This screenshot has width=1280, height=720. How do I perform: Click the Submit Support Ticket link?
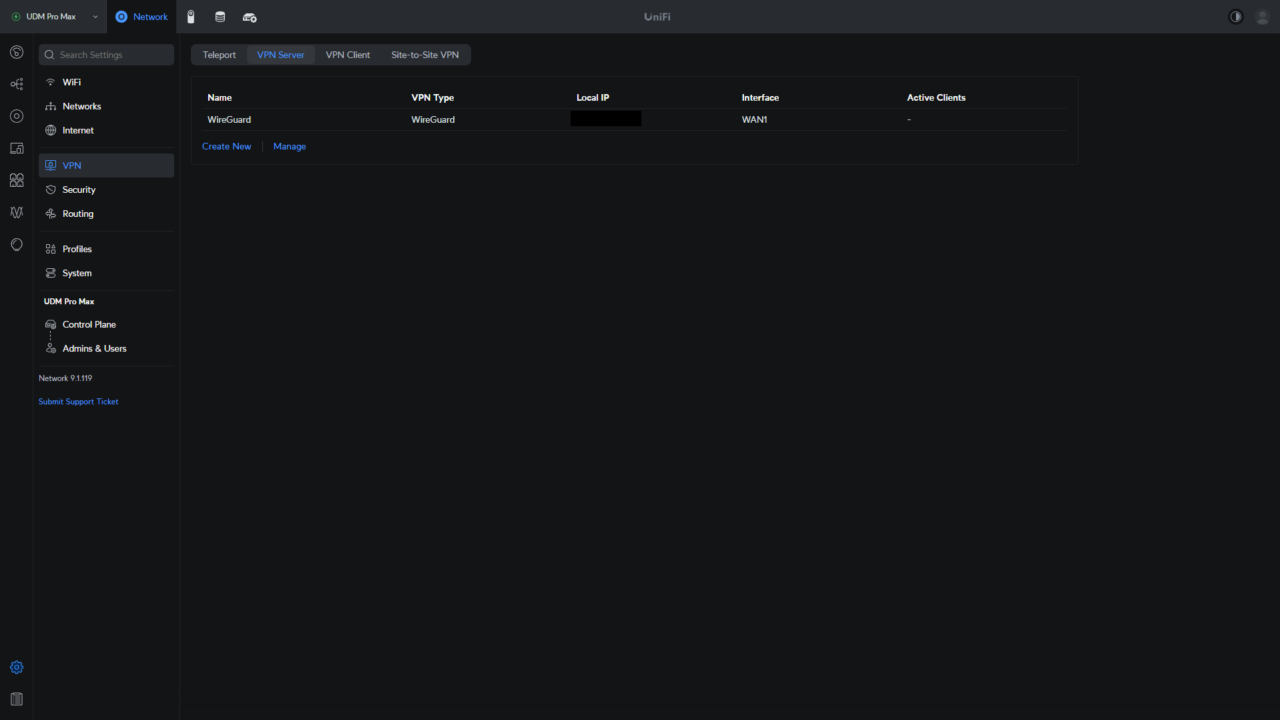pyautogui.click(x=79, y=401)
